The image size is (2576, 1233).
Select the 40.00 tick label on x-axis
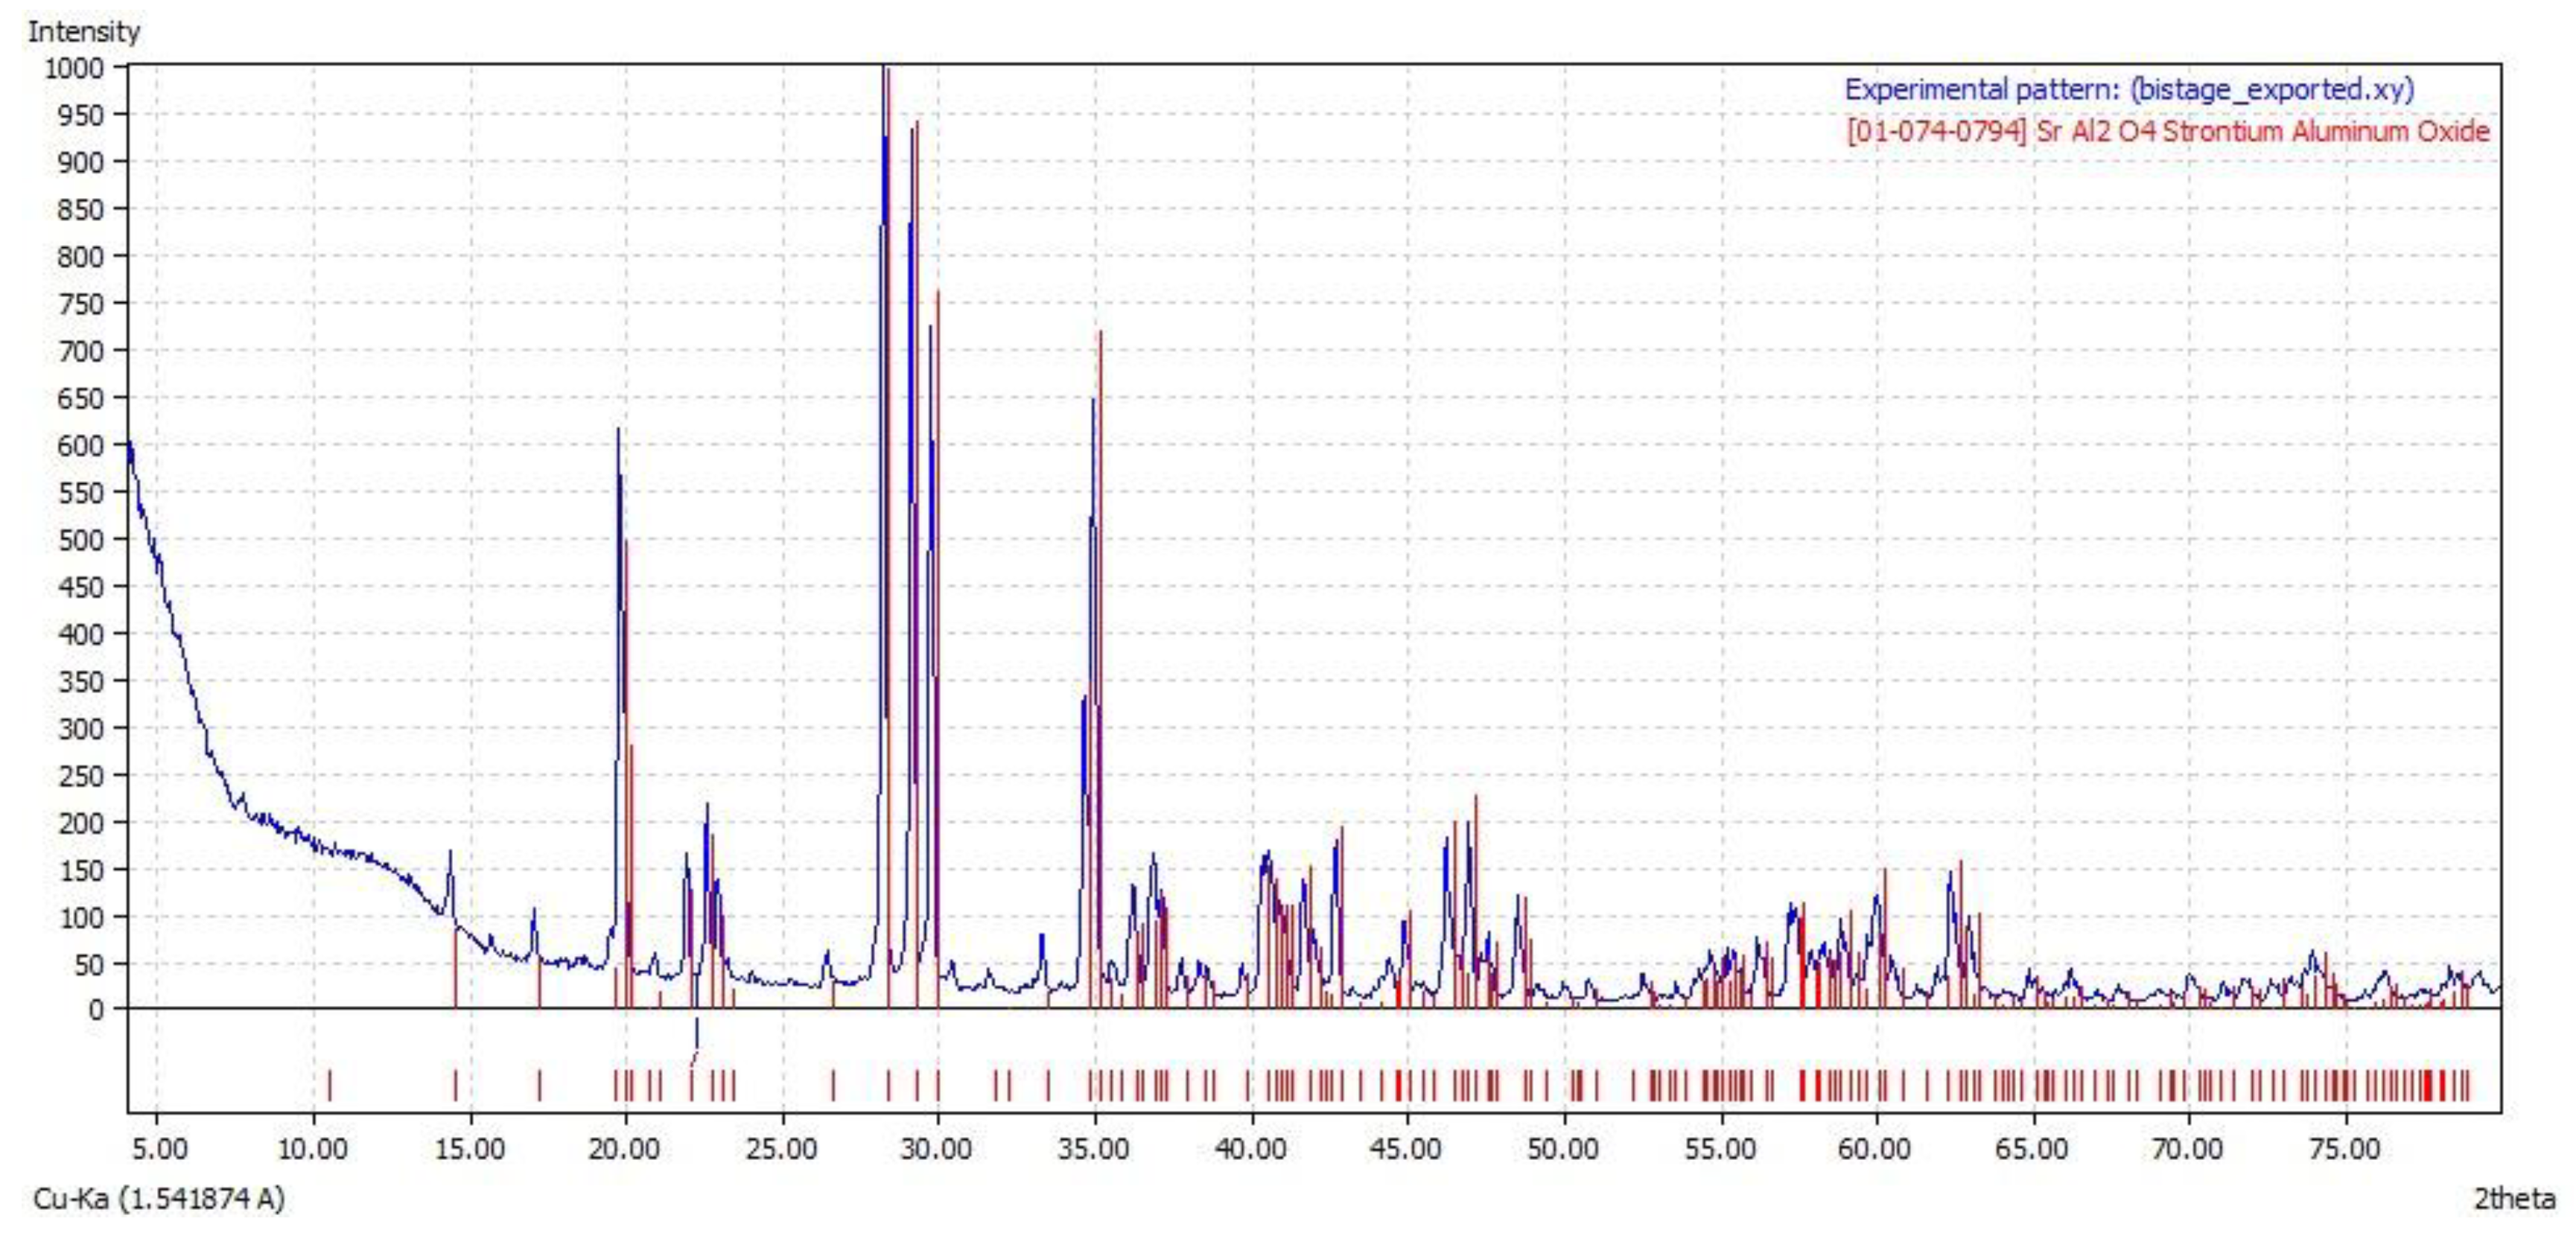pos(1250,1150)
